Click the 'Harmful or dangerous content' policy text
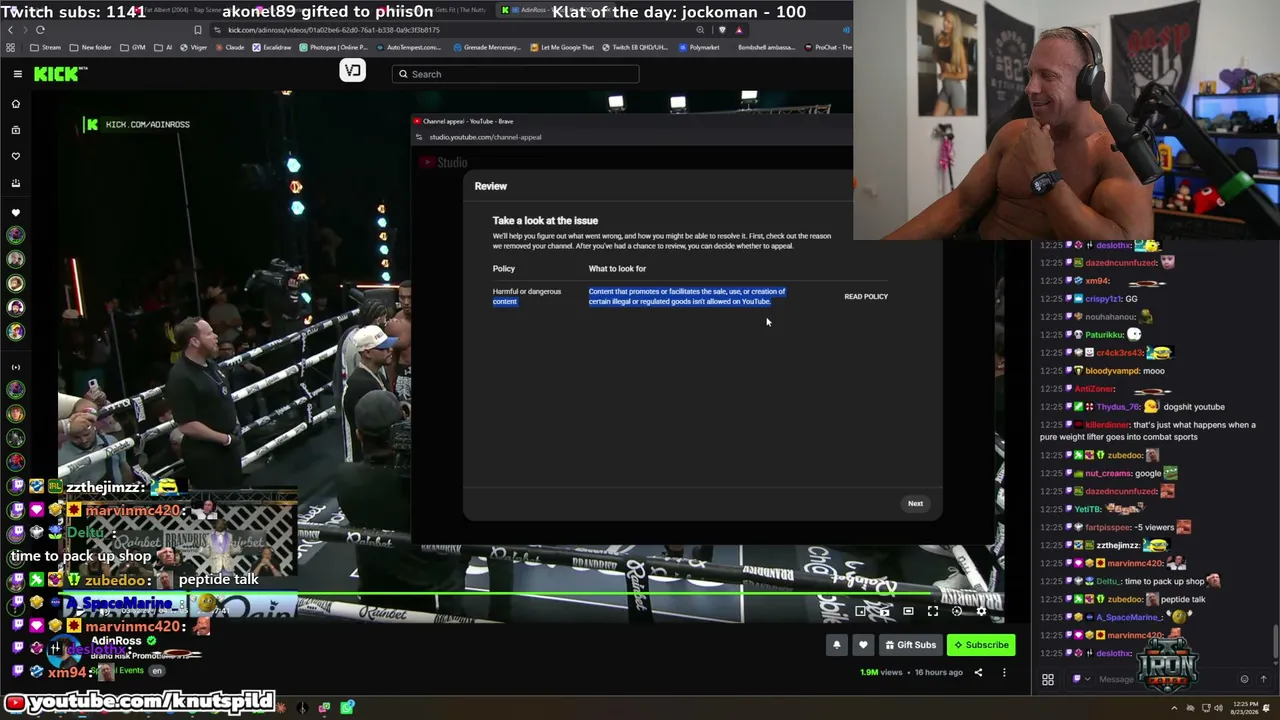The height and width of the screenshot is (720, 1280). (527, 296)
